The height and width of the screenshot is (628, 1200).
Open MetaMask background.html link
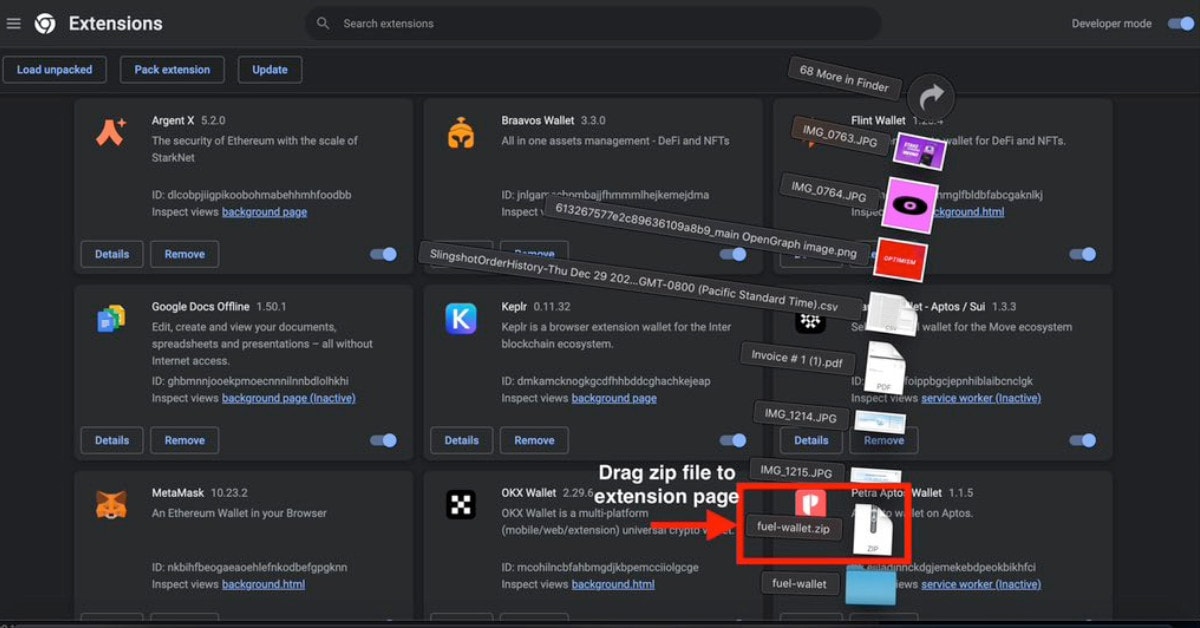pos(263,584)
